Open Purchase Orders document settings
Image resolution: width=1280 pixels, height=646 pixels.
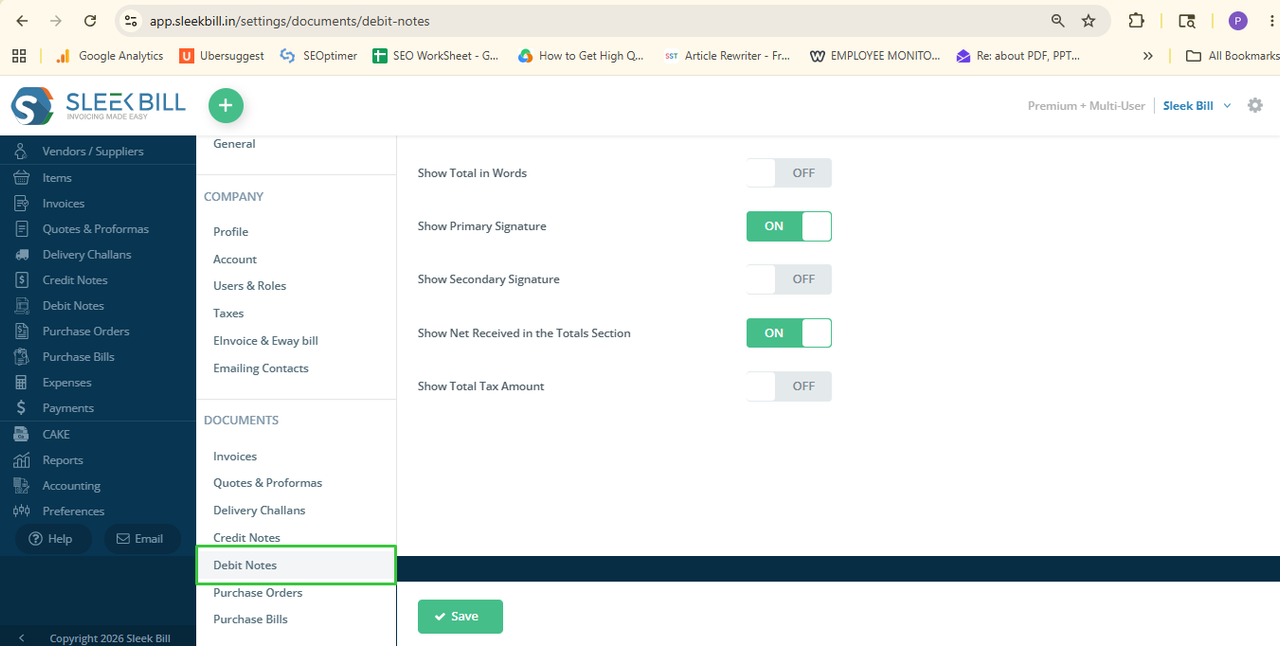[258, 593]
